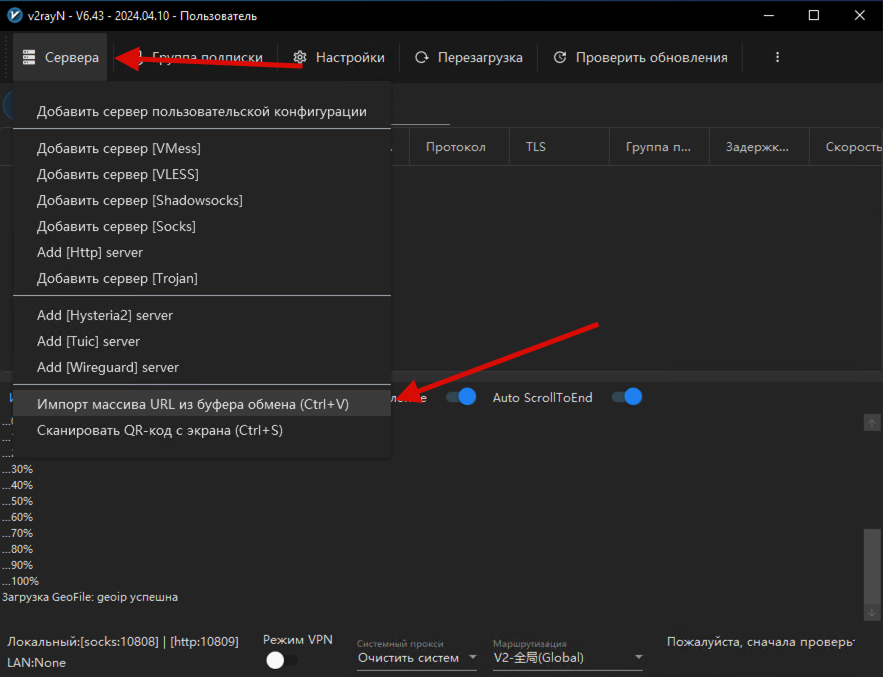Select Добавить сервер [Trojan]
Viewport: 883px width, 677px height.
[x=202, y=278]
